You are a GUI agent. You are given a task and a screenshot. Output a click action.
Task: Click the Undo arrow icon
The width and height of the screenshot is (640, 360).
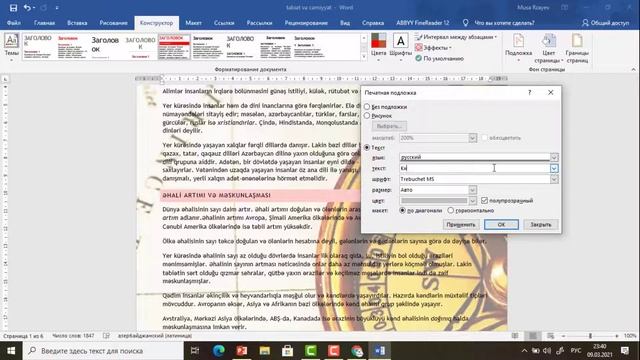(x=27, y=8)
